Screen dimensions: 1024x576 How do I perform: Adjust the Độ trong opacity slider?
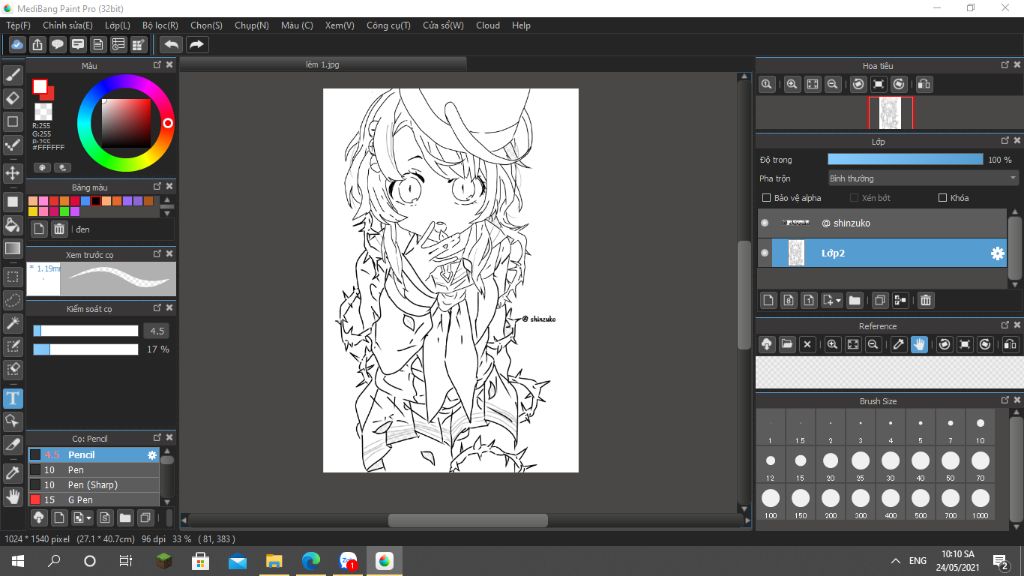(x=905, y=159)
